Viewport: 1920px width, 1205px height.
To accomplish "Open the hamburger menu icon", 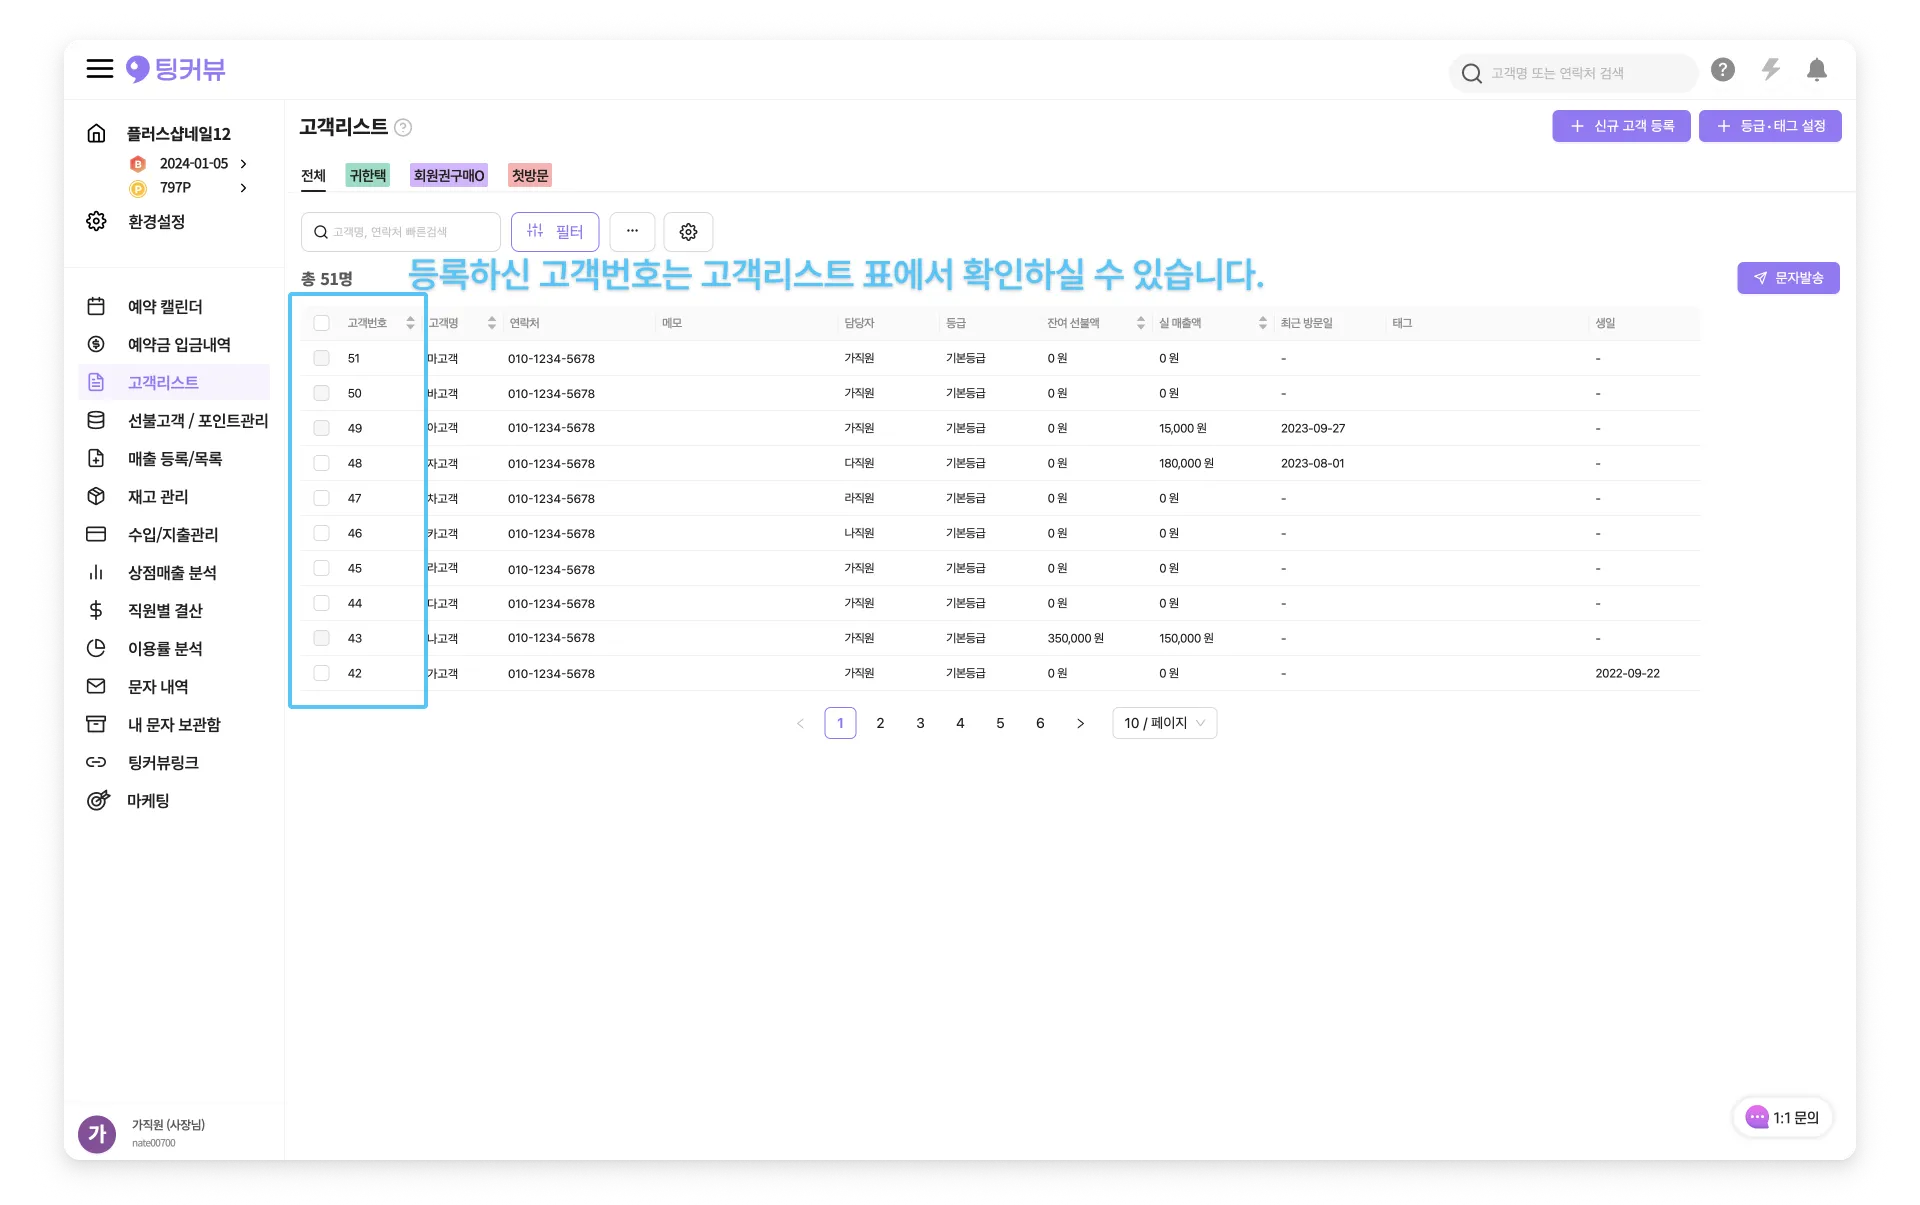I will click(99, 69).
